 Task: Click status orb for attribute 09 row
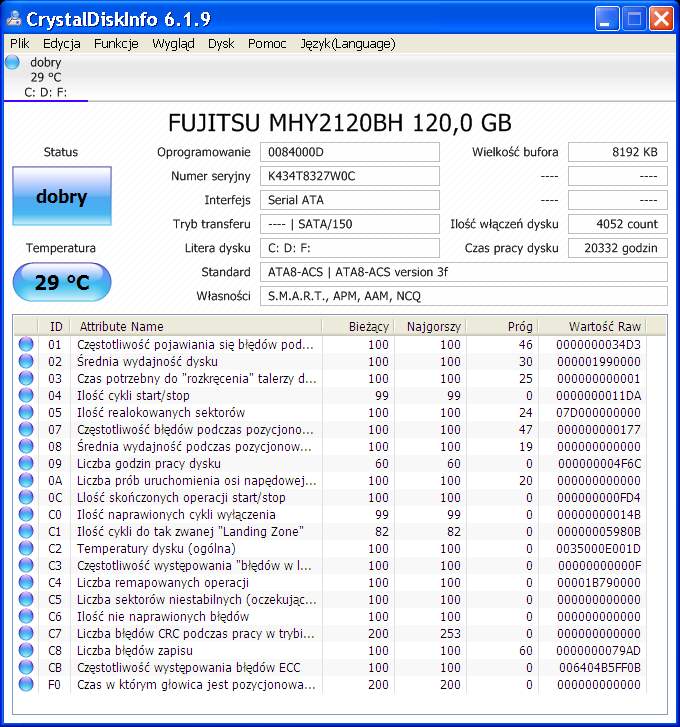tap(26, 463)
